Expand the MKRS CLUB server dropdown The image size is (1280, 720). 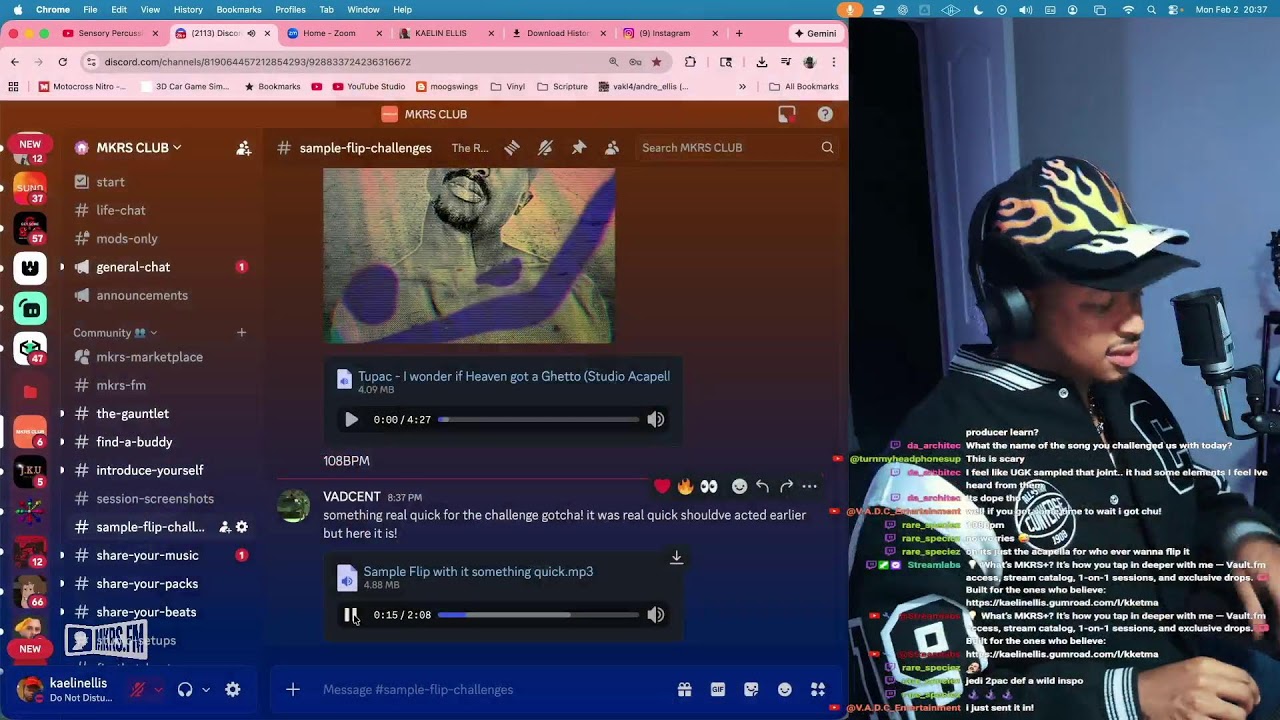click(x=177, y=148)
